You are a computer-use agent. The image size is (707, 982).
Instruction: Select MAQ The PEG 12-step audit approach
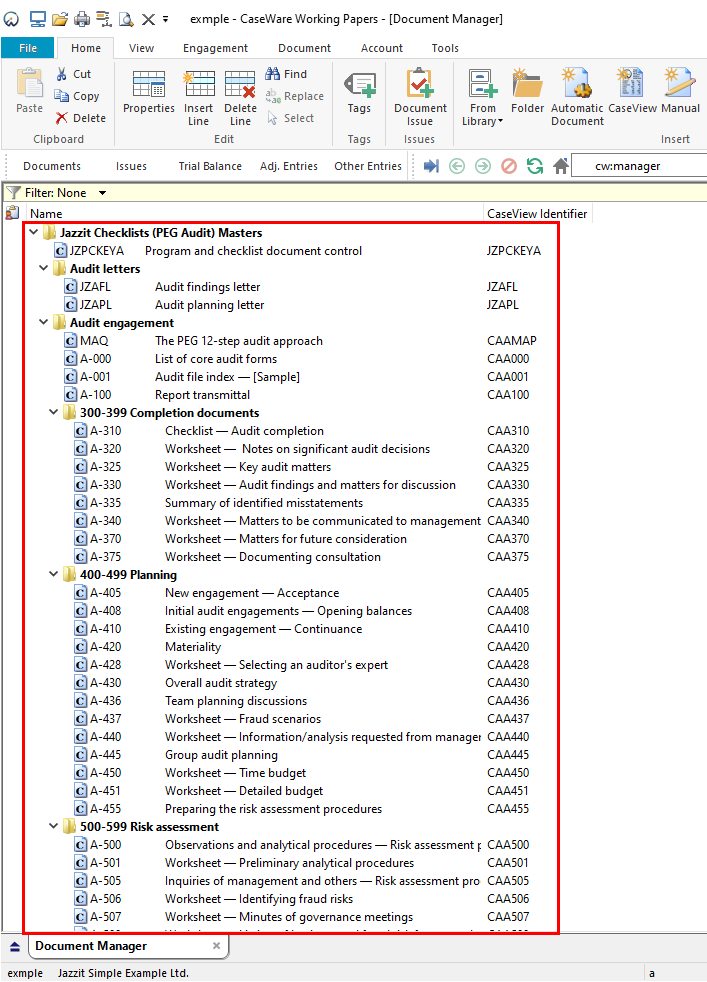pyautogui.click(x=301, y=341)
